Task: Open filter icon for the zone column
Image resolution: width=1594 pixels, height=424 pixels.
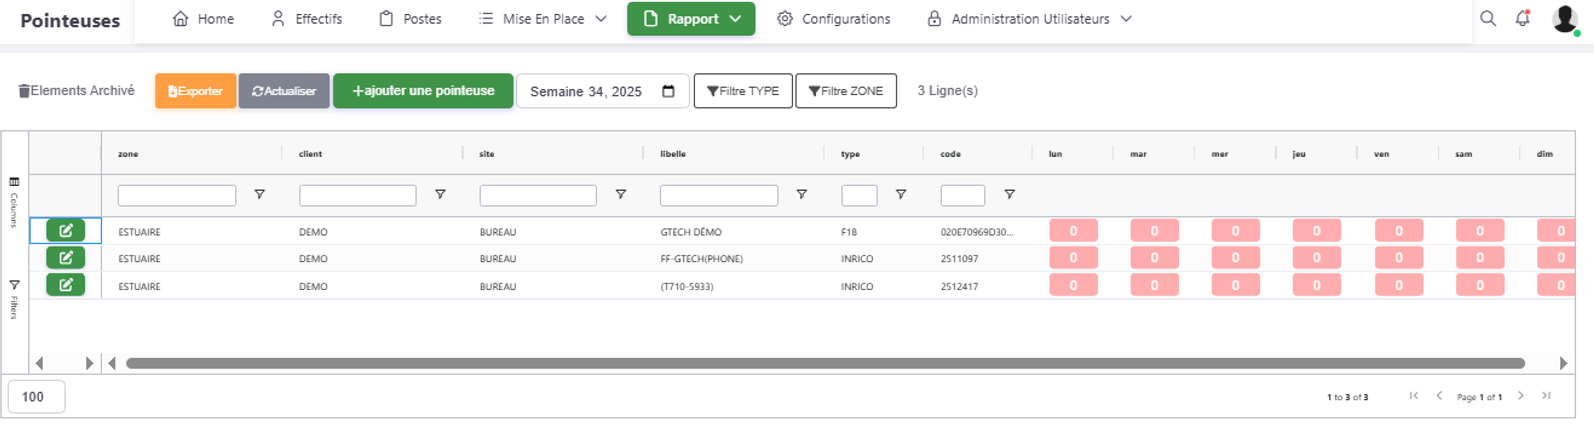Action: (260, 195)
